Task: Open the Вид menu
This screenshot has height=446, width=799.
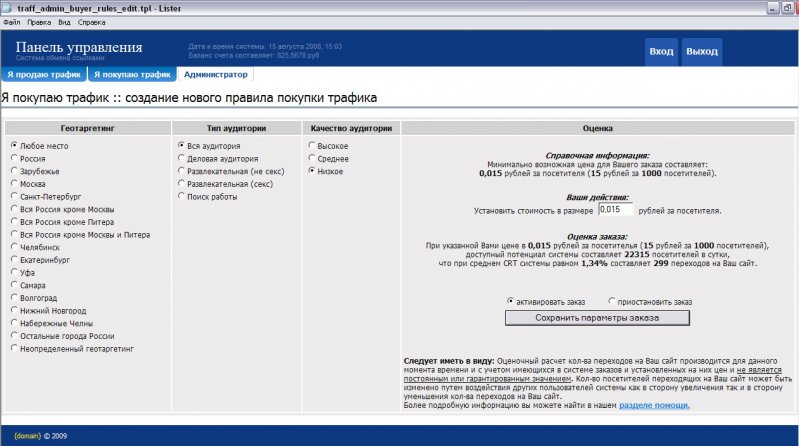Action: click(65, 21)
